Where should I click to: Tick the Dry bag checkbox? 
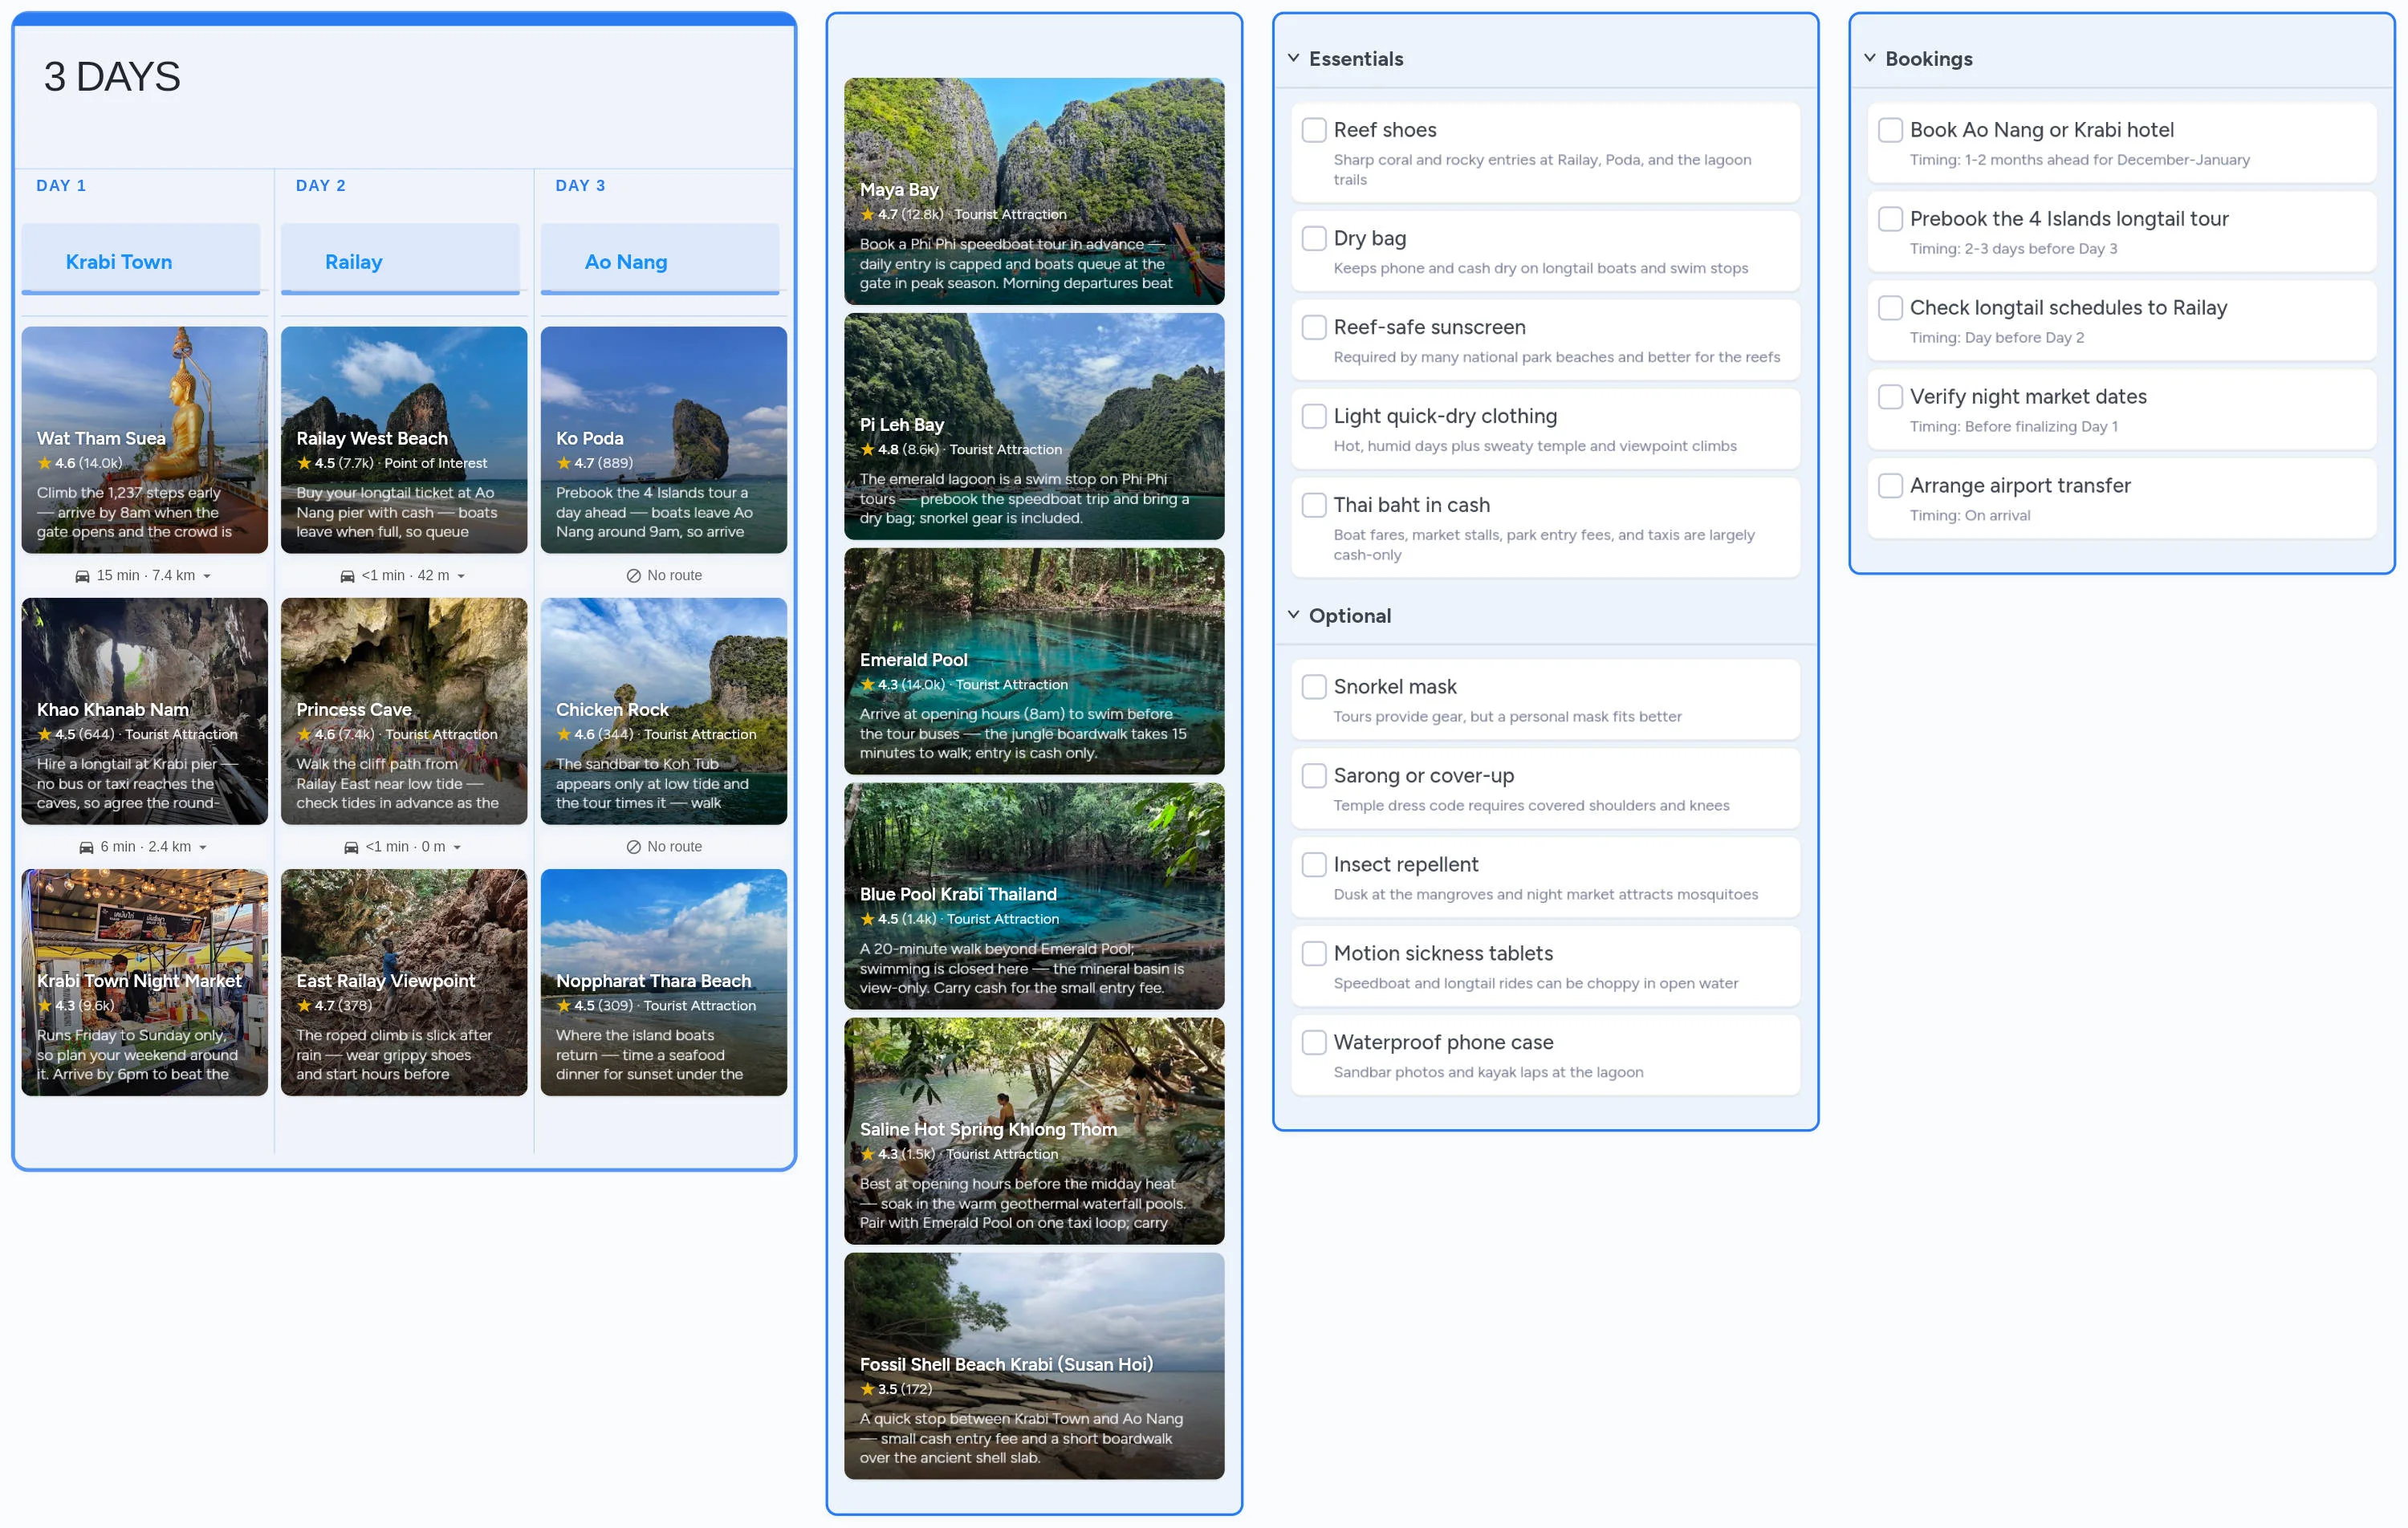coord(1314,238)
